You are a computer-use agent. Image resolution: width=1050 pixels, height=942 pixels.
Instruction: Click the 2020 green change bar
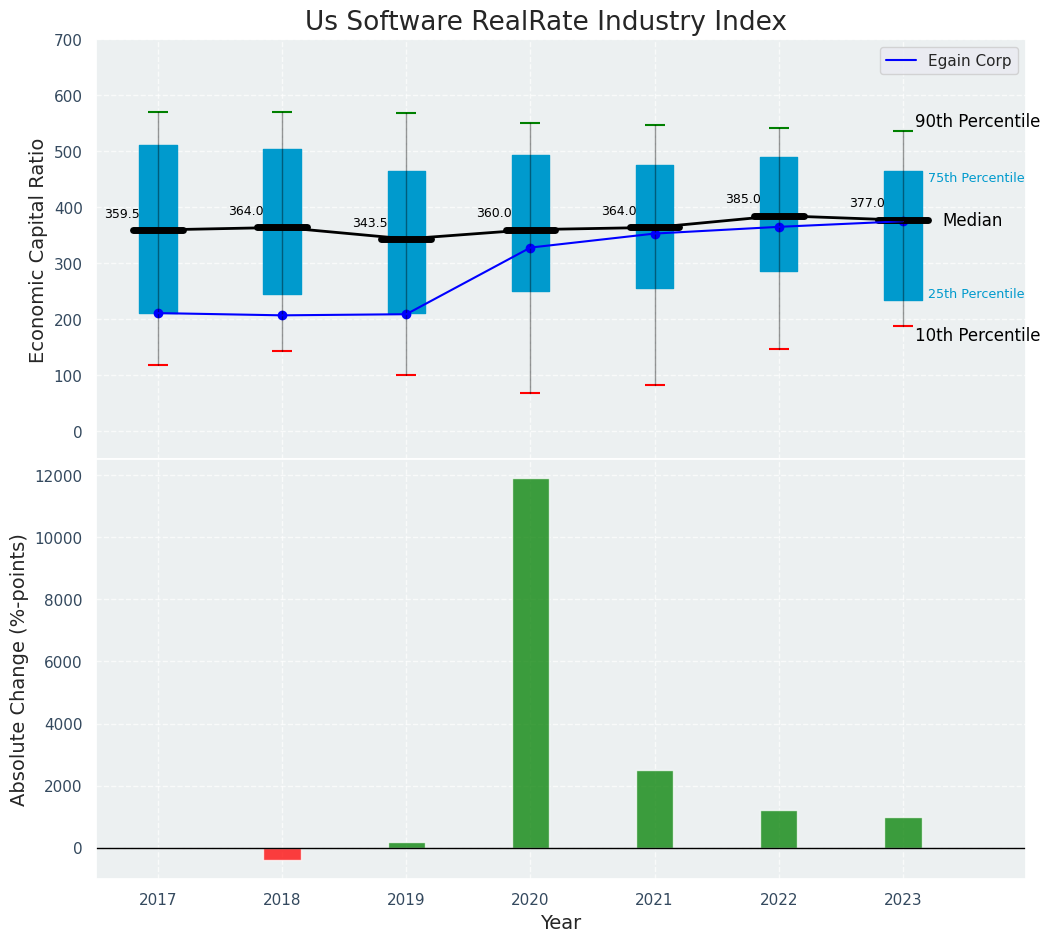531,663
